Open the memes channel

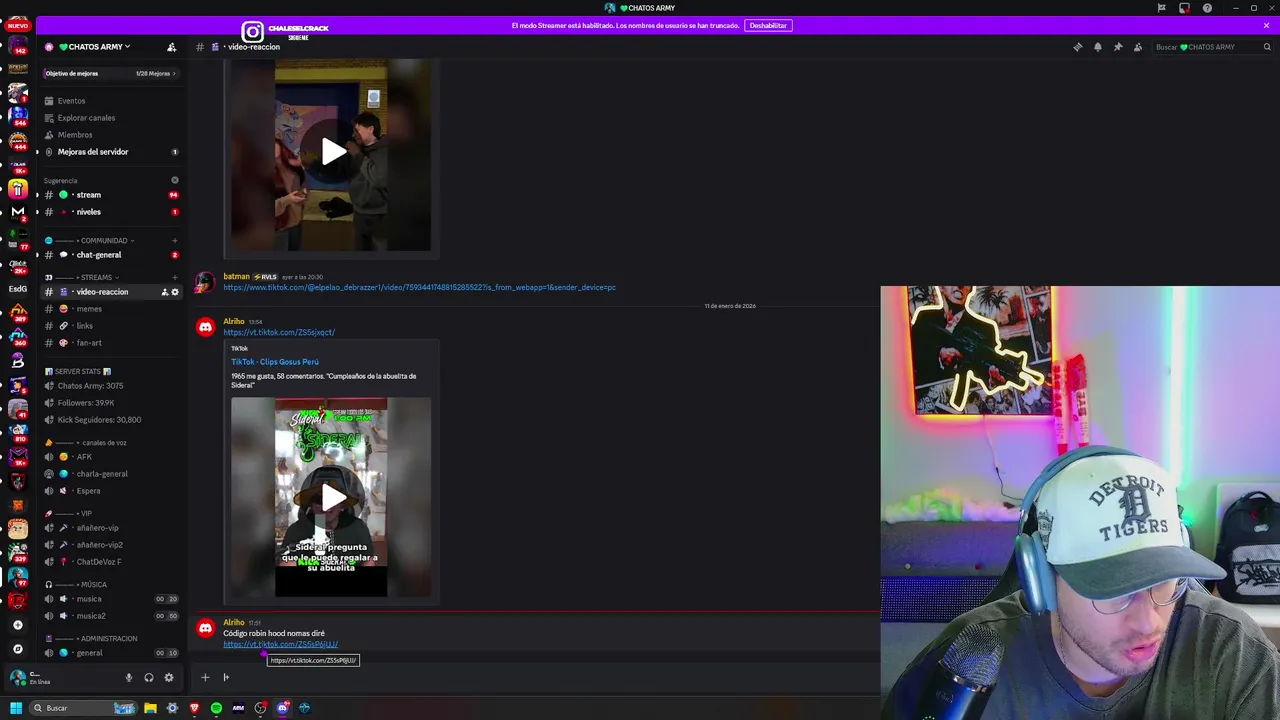point(110,309)
